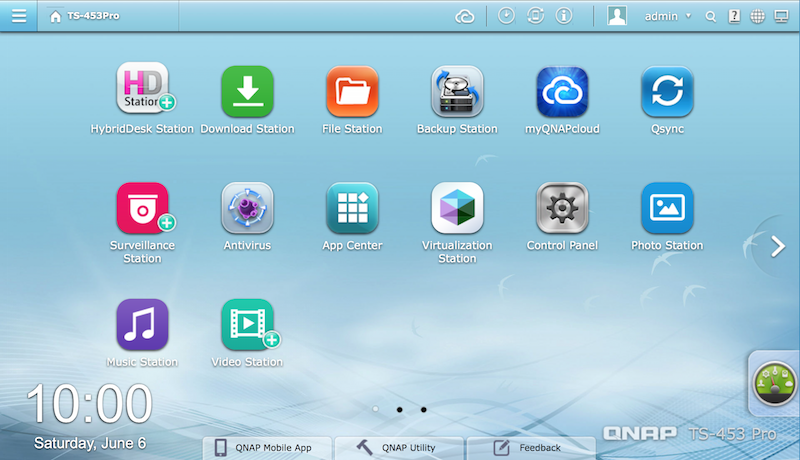Open Photo Station
This screenshot has height=460, width=800.
(667, 208)
